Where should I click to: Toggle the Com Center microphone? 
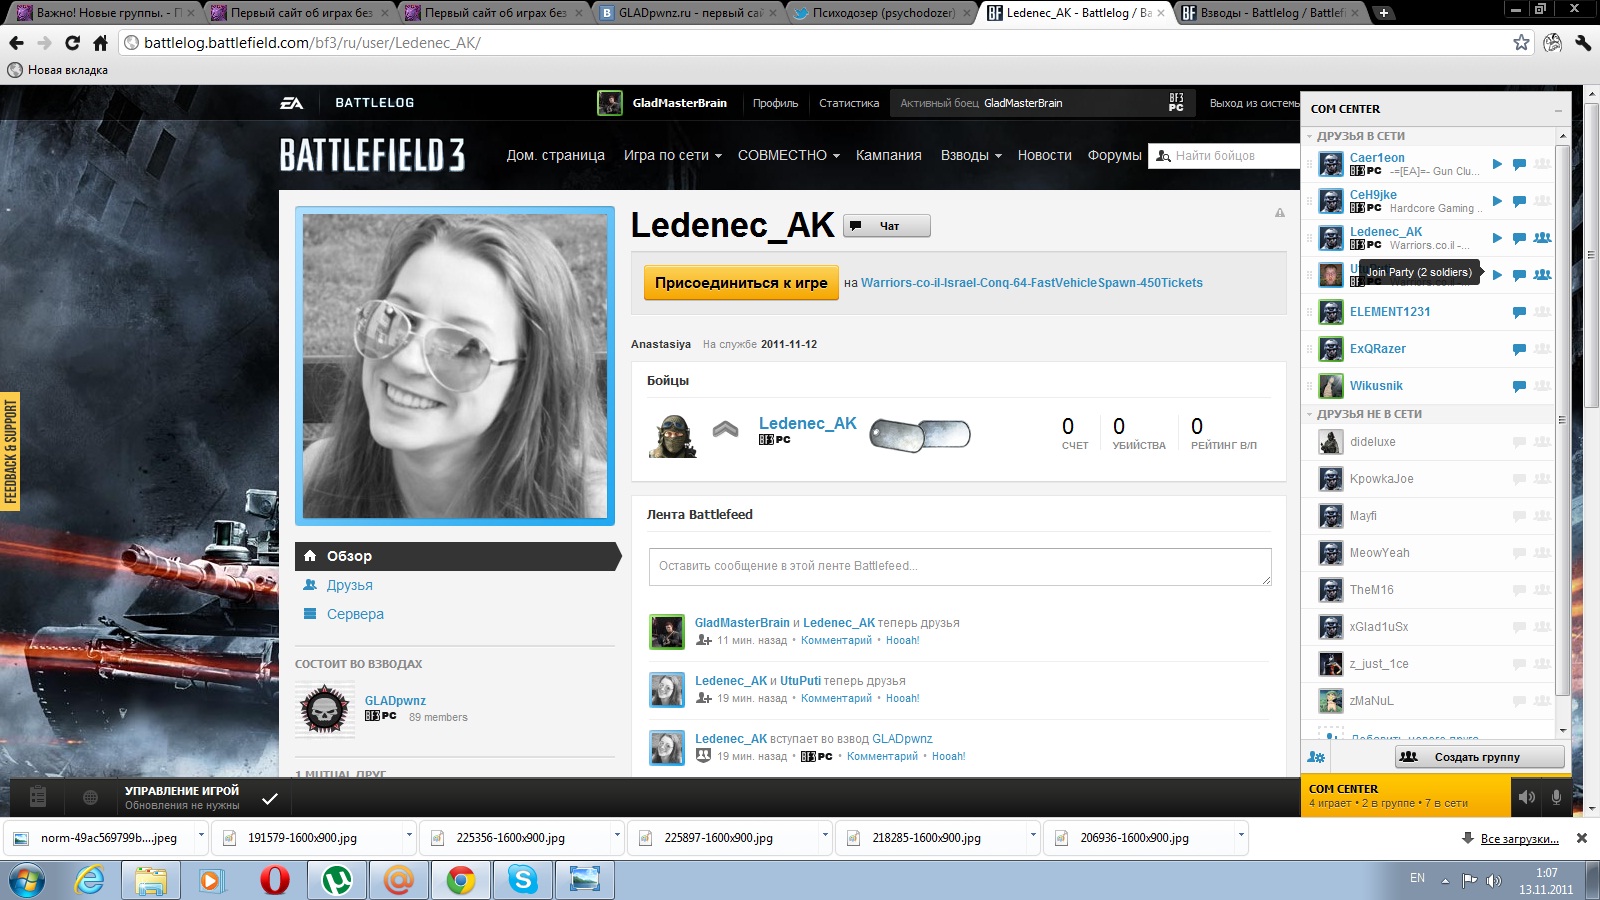(1556, 797)
